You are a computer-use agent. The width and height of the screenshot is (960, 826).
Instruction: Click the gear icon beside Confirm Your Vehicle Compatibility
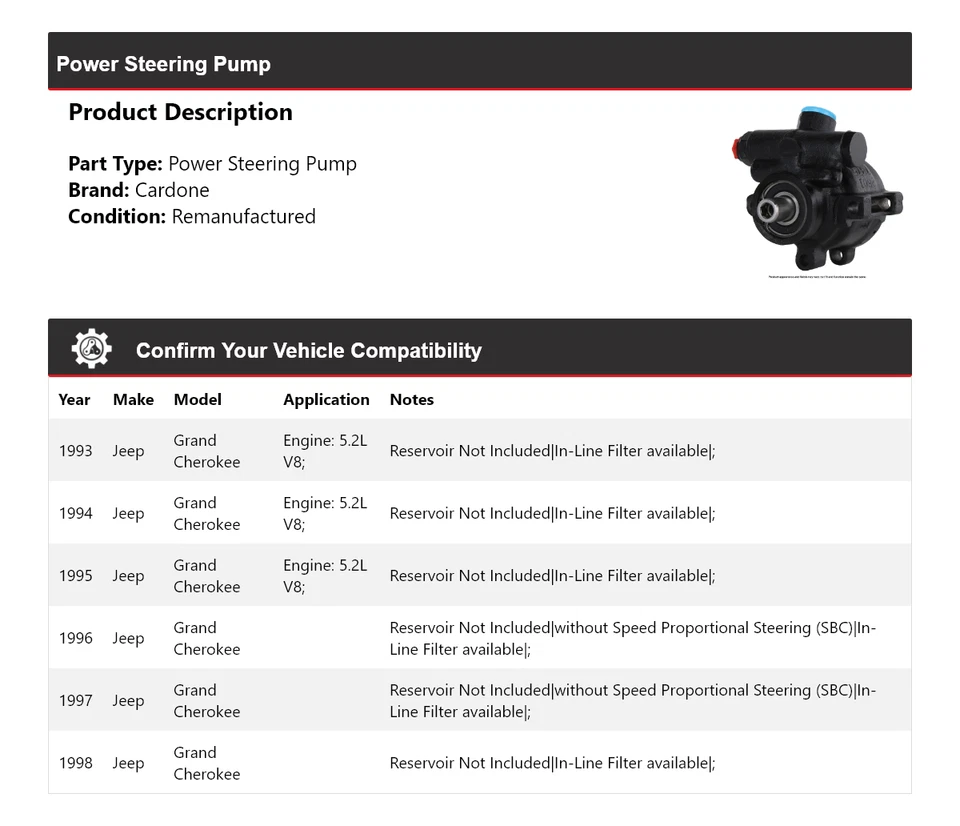click(91, 349)
